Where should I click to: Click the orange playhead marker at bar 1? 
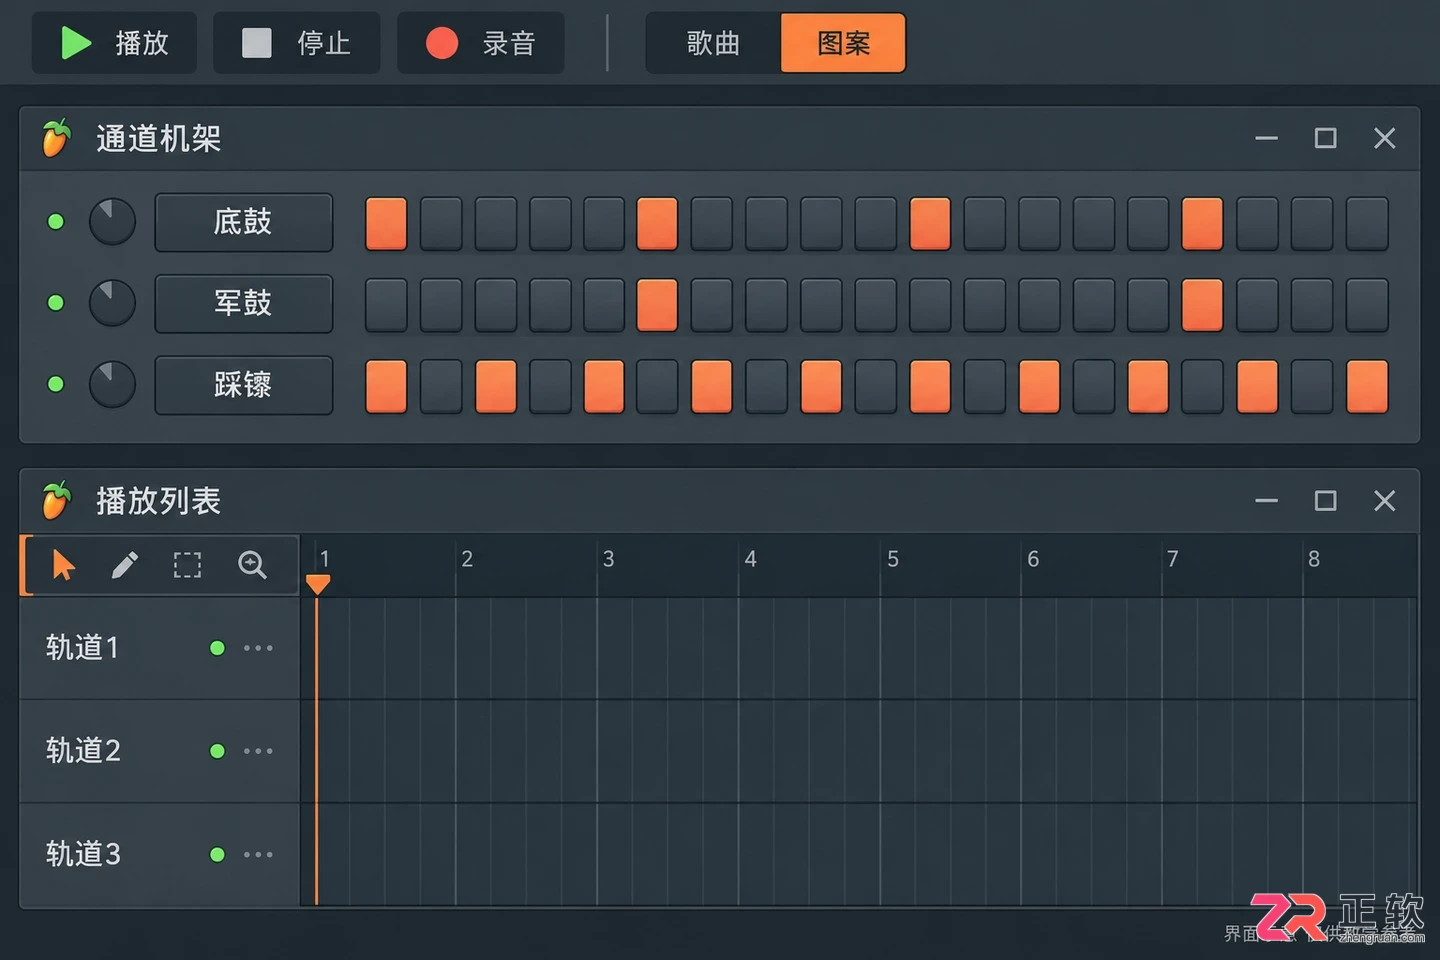click(318, 584)
